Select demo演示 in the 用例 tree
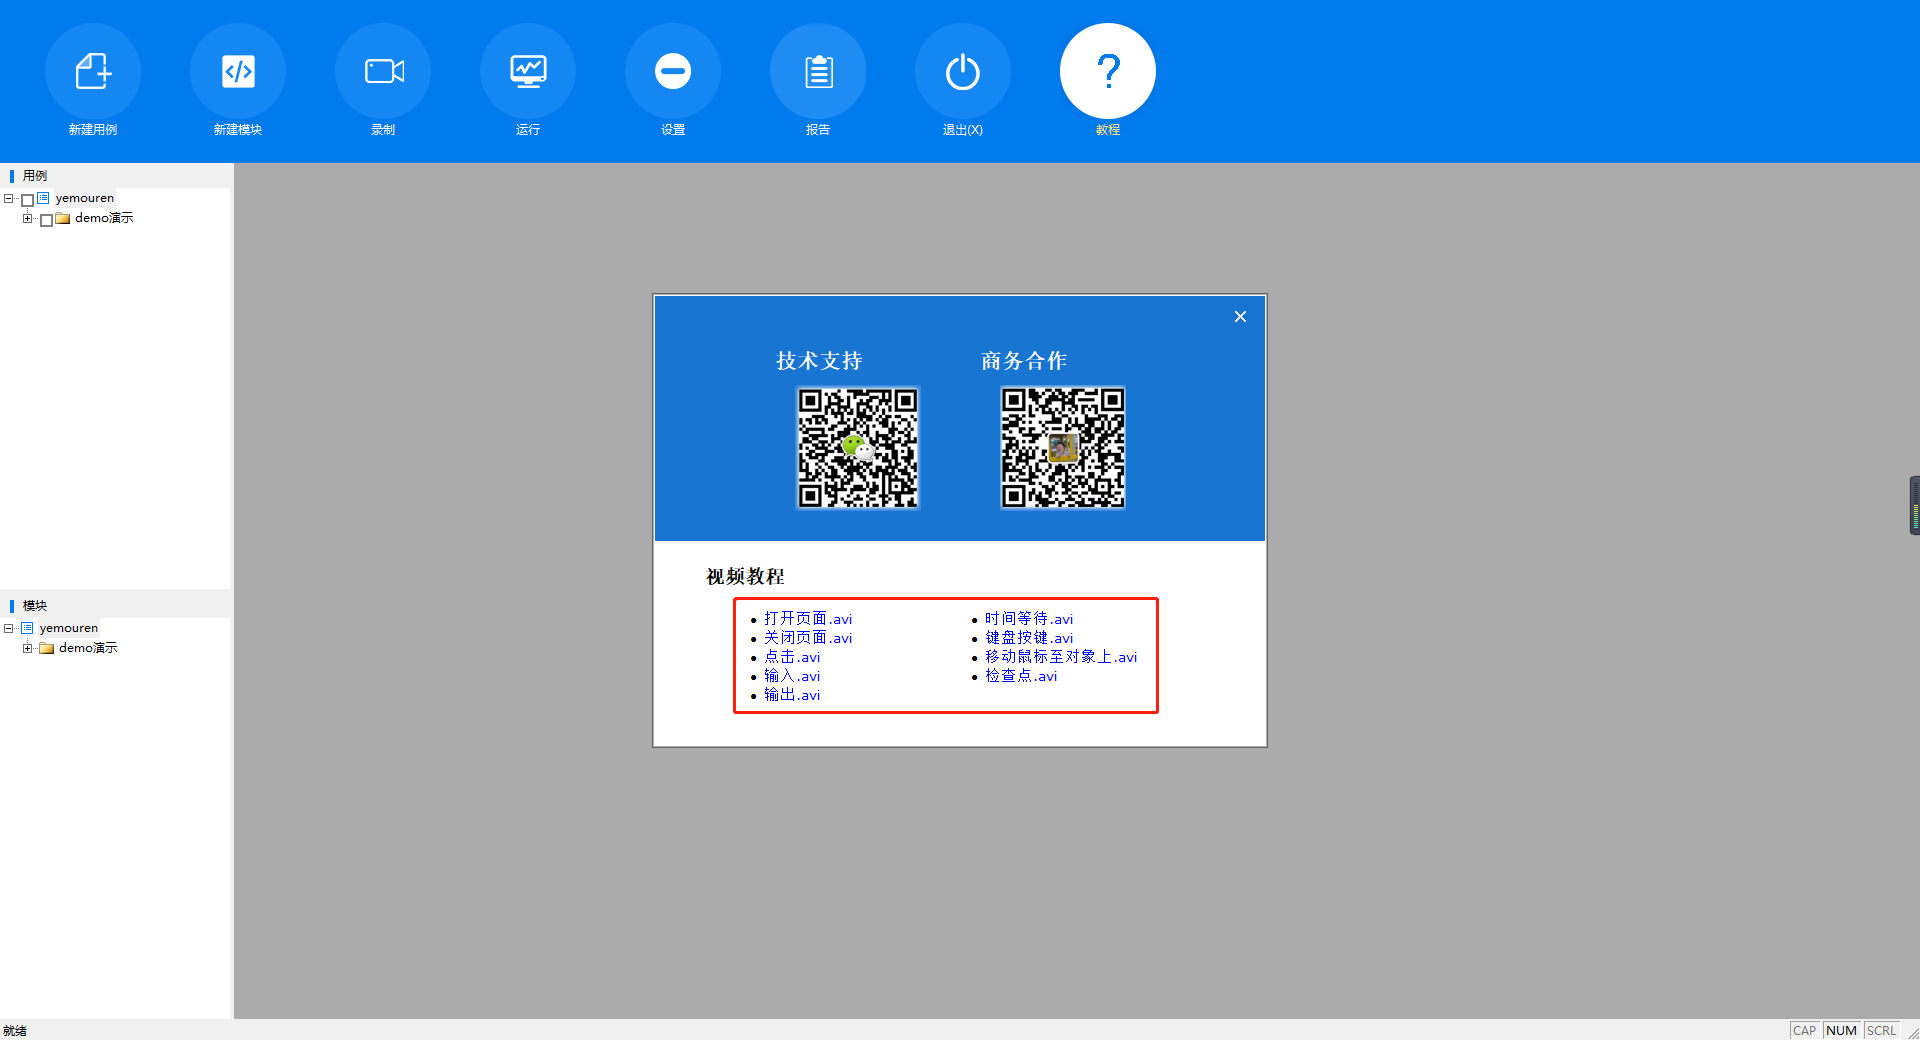The height and width of the screenshot is (1040, 1920). coord(104,218)
